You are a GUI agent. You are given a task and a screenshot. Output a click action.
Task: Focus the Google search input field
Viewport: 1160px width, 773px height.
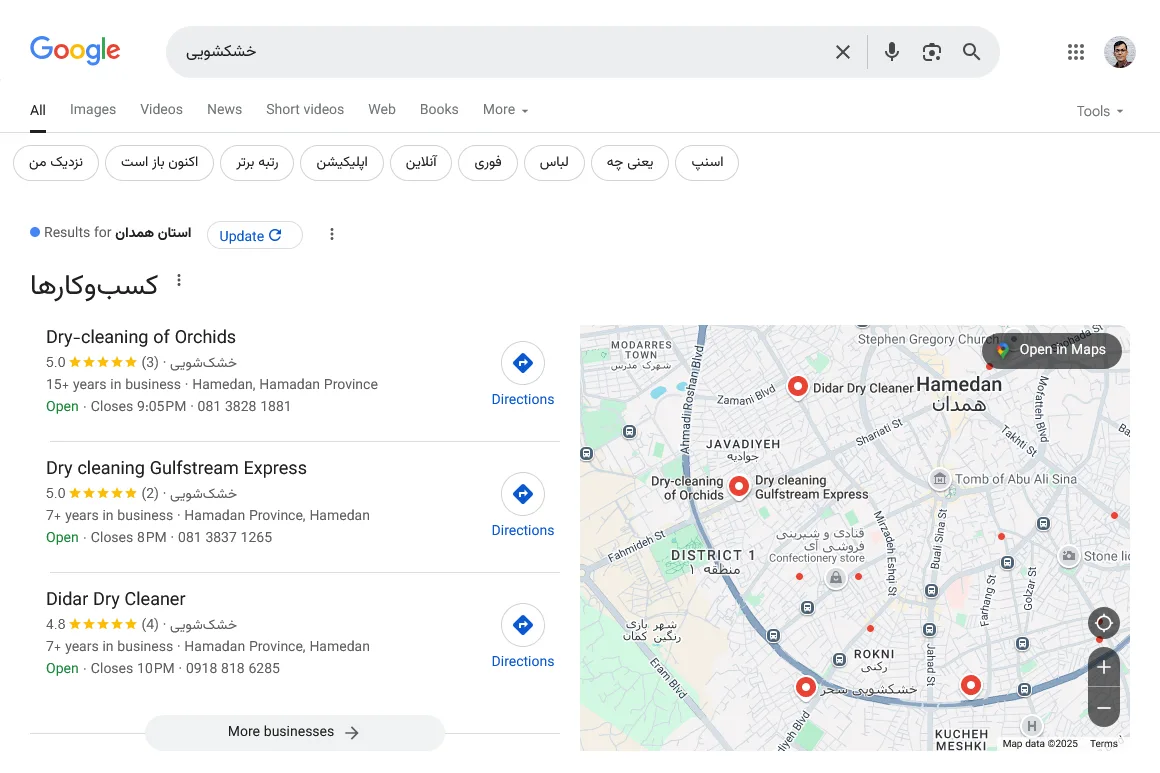click(503, 52)
